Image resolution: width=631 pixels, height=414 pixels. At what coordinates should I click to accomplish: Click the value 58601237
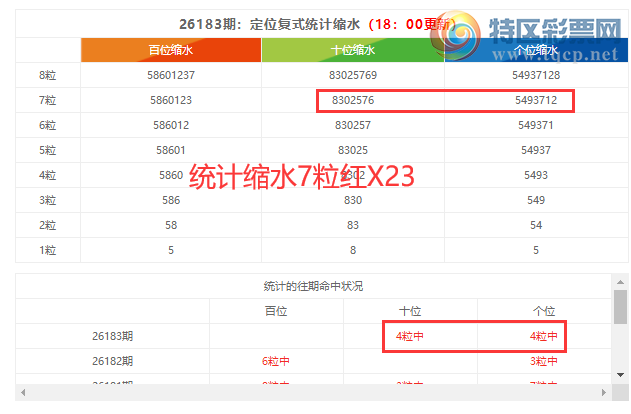pos(171,75)
